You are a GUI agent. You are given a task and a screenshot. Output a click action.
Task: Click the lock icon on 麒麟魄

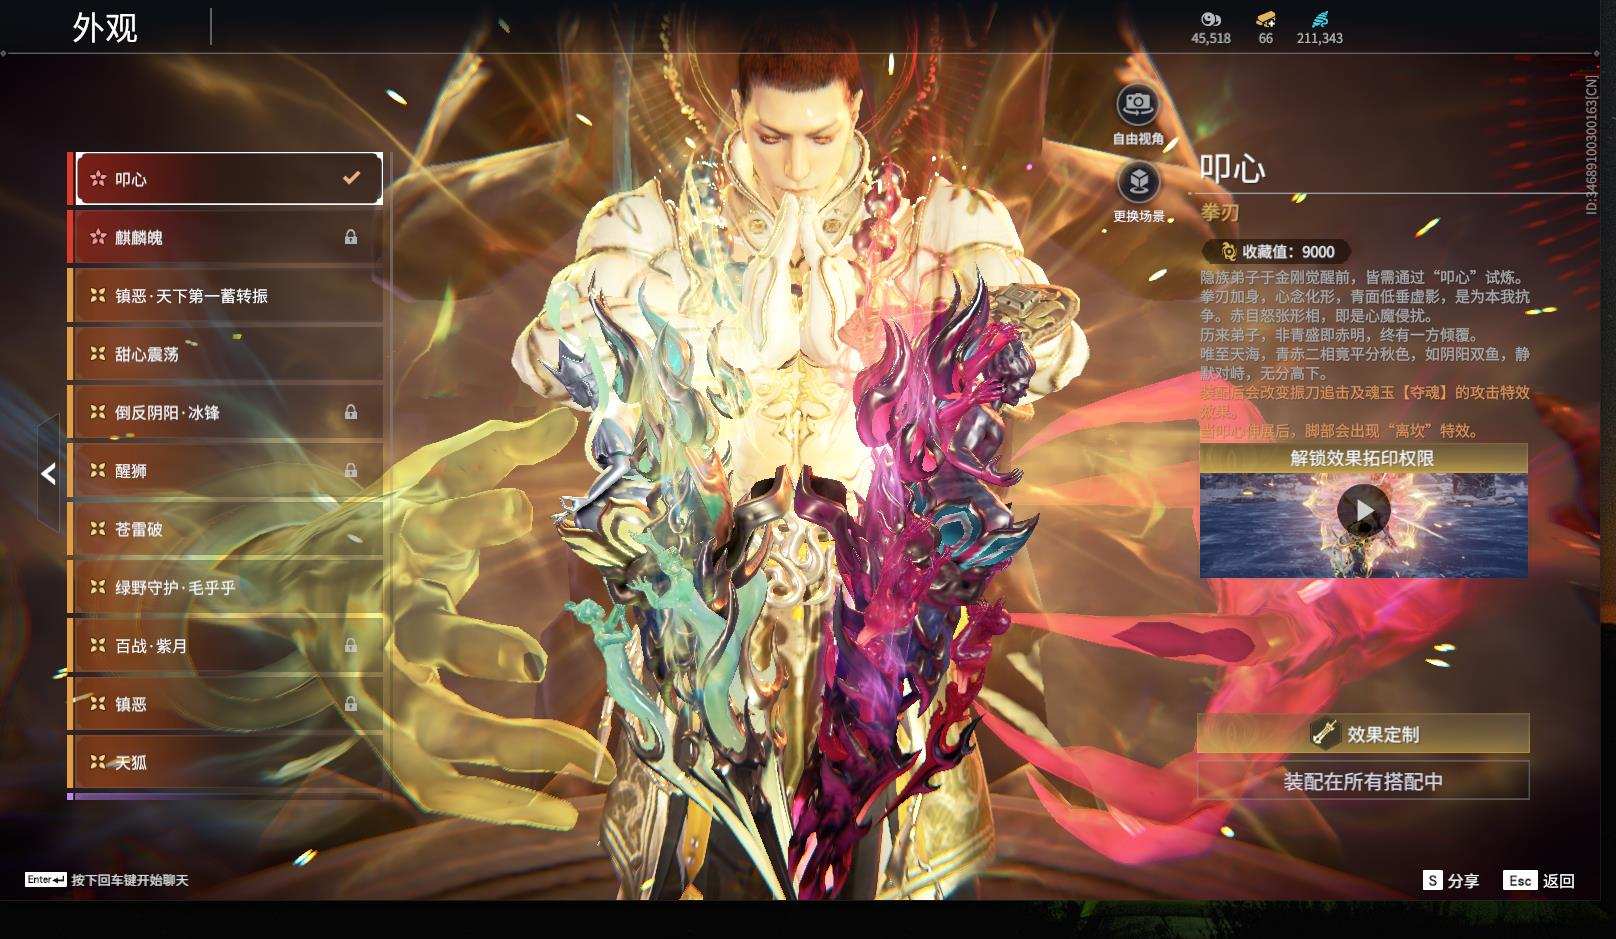point(351,237)
